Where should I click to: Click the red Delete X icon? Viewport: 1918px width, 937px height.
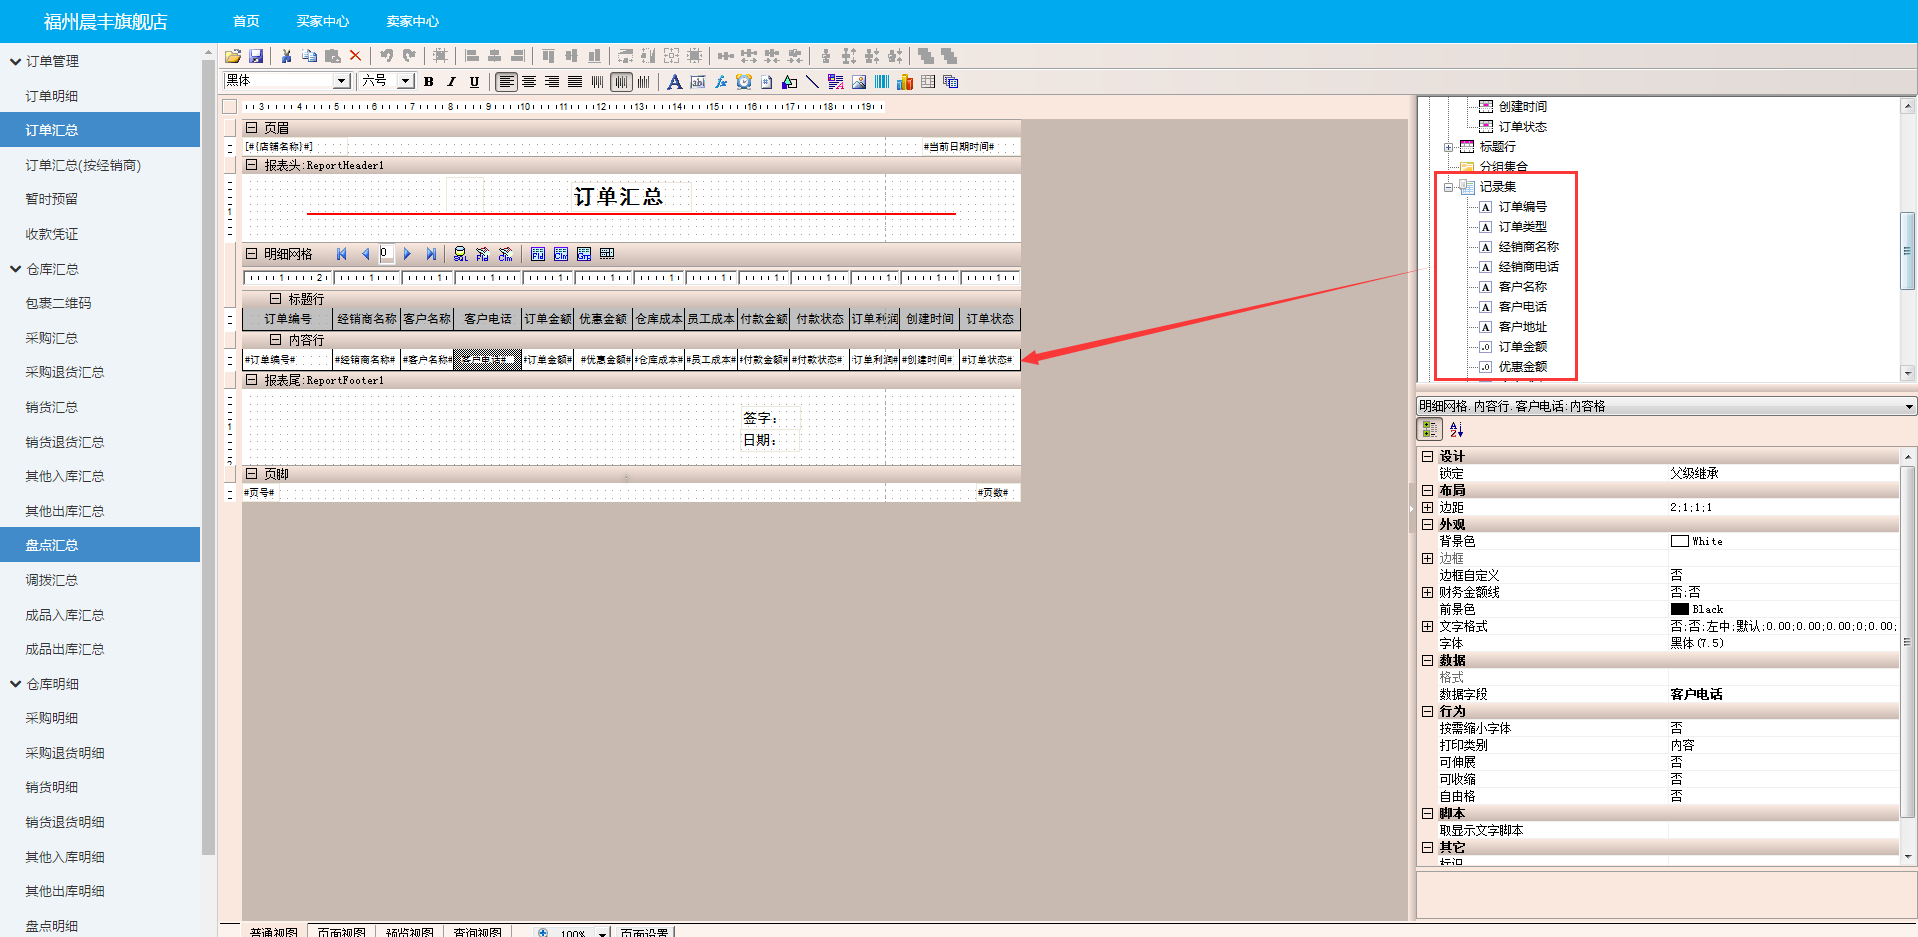pos(355,56)
